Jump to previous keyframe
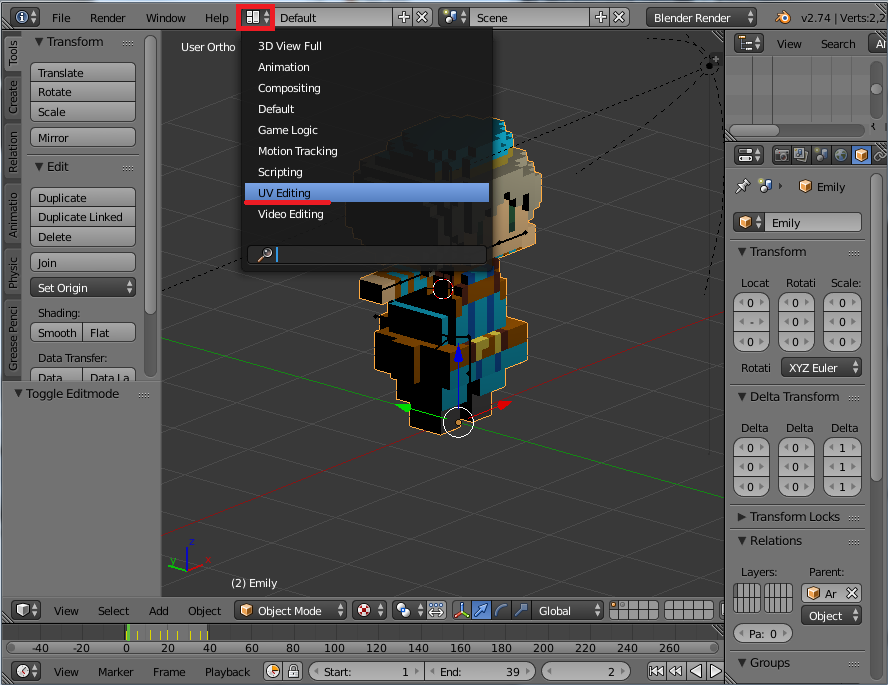Viewport: 888px width, 685px height. 676,671
